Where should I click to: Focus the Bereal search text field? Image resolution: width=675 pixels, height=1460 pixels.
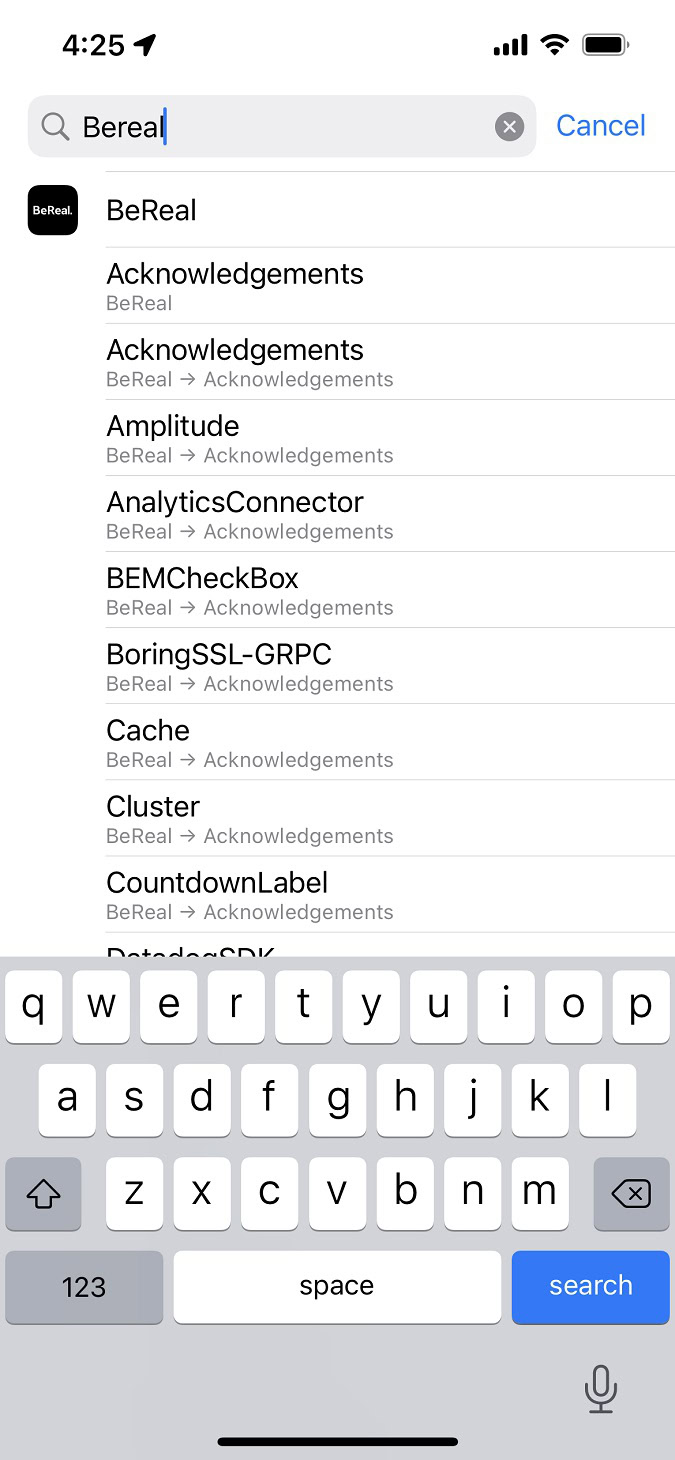click(x=280, y=127)
